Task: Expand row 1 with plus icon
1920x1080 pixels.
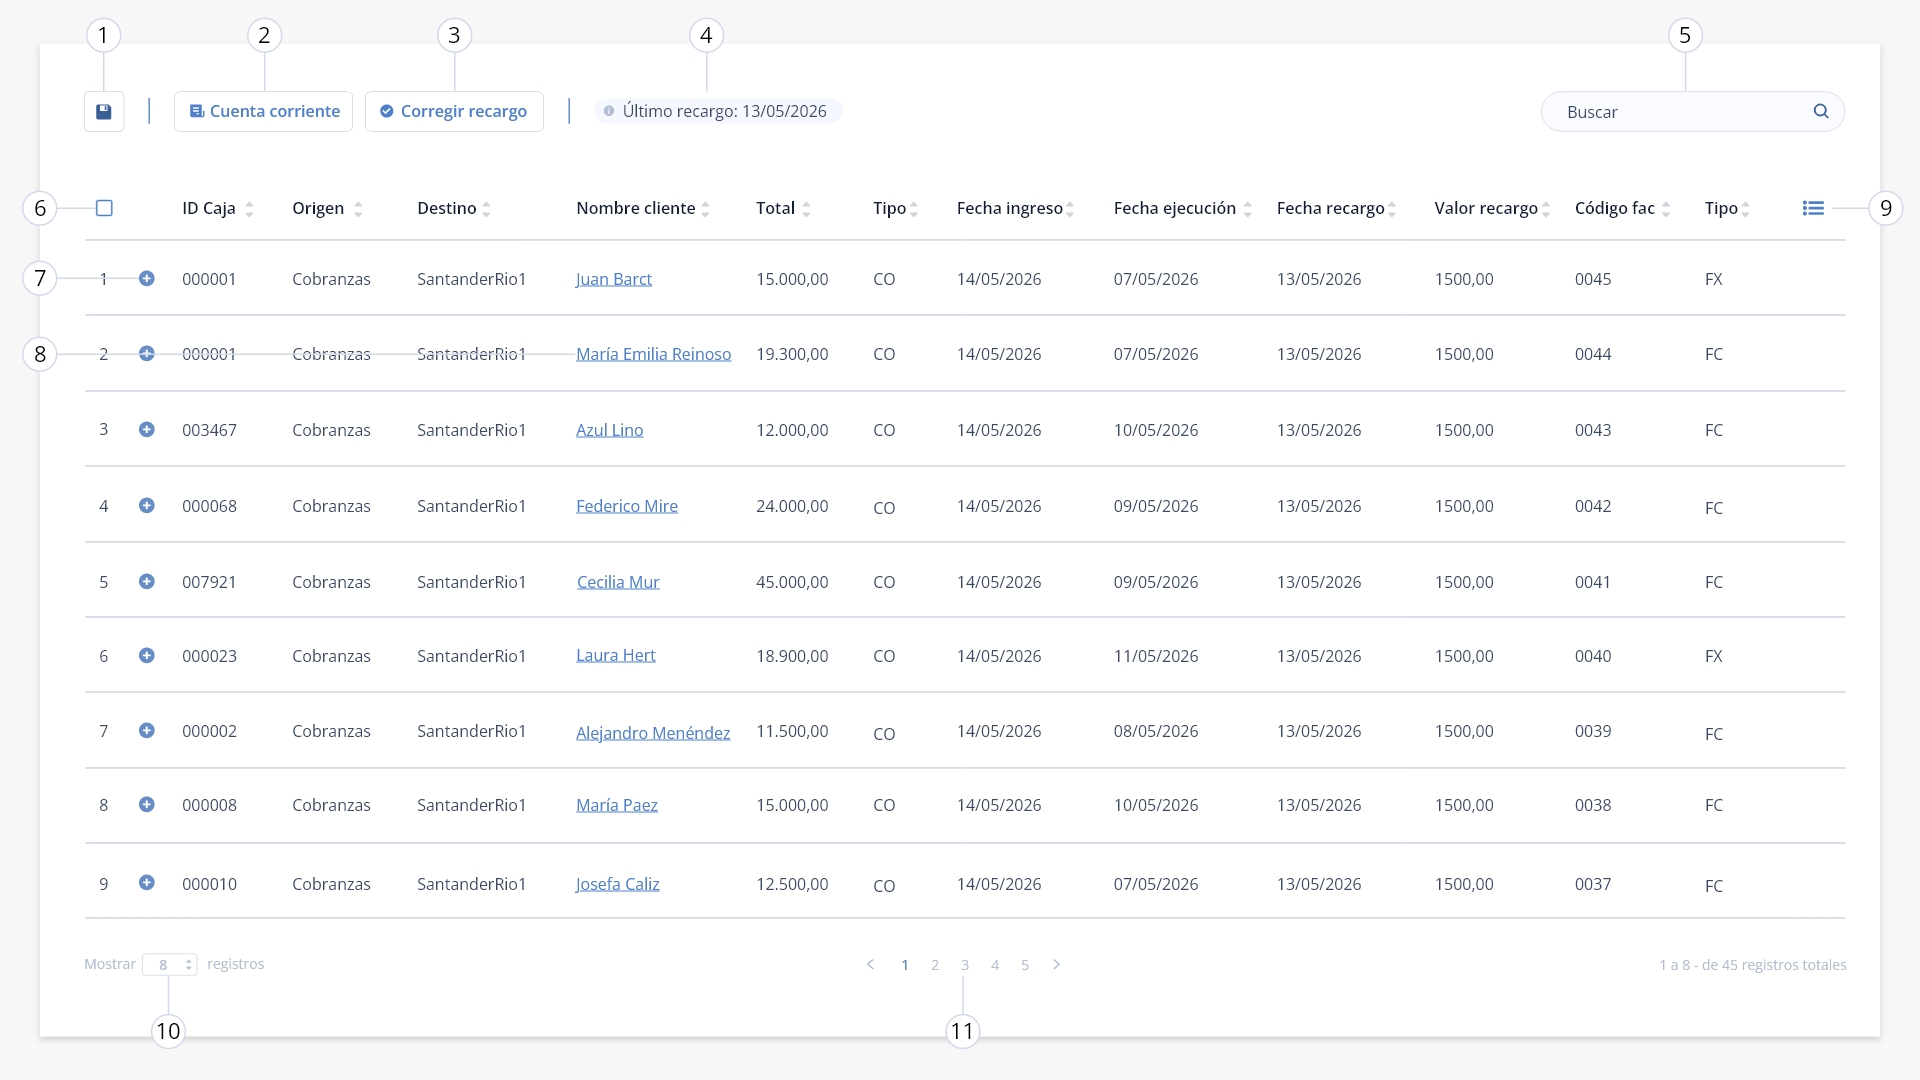Action: (147, 279)
